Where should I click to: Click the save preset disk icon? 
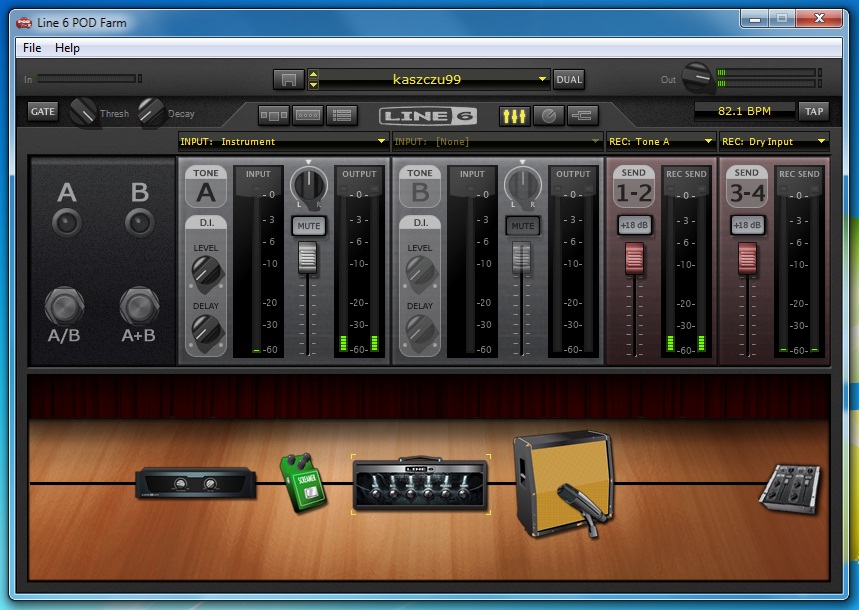[x=289, y=79]
